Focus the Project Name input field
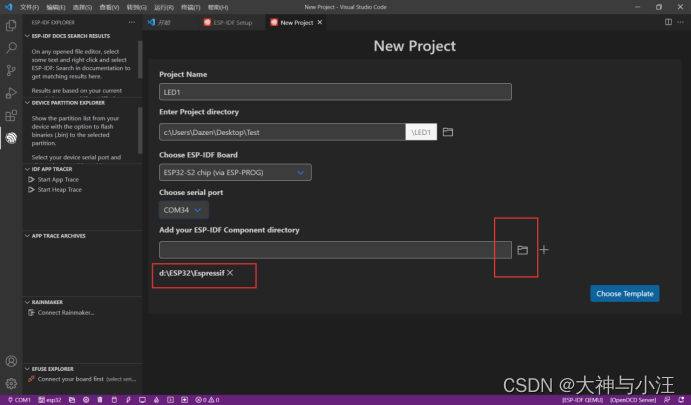The height and width of the screenshot is (405, 691). [335, 92]
